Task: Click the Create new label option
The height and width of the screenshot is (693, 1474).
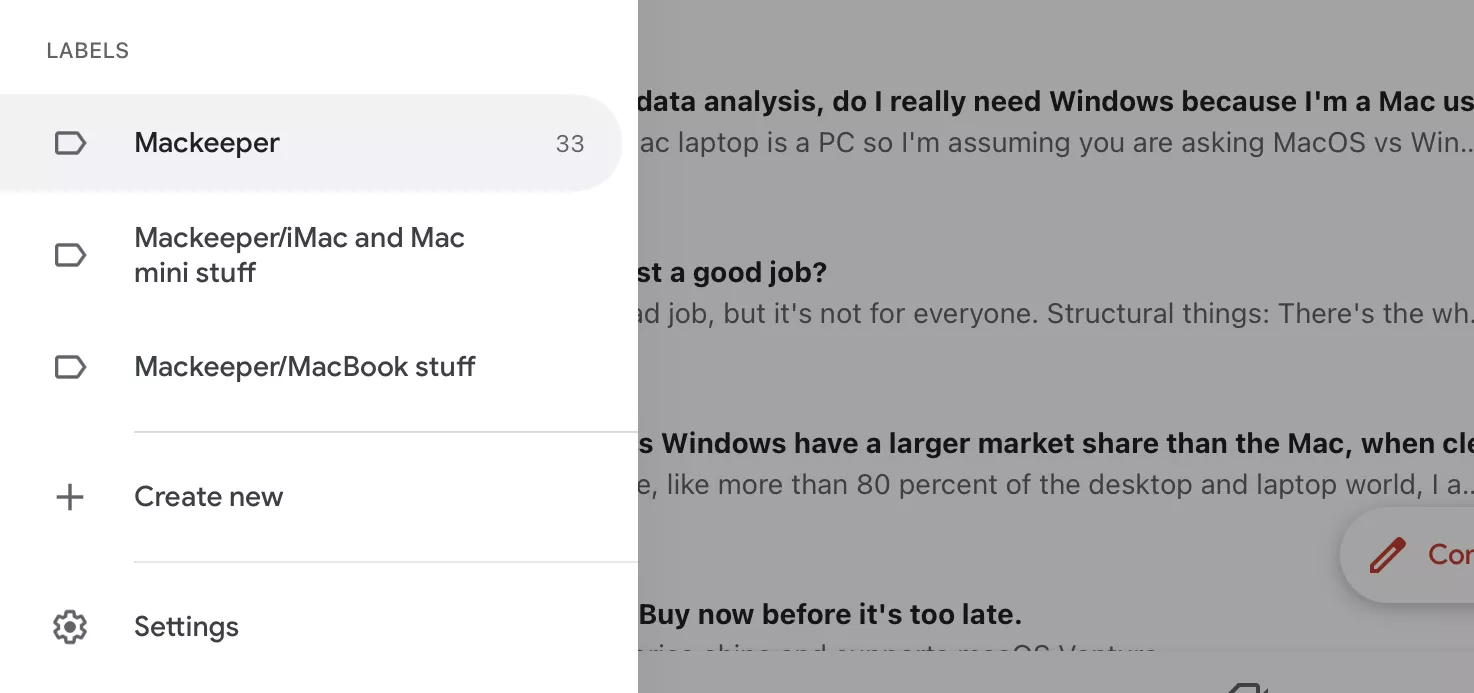Action: 319,497
